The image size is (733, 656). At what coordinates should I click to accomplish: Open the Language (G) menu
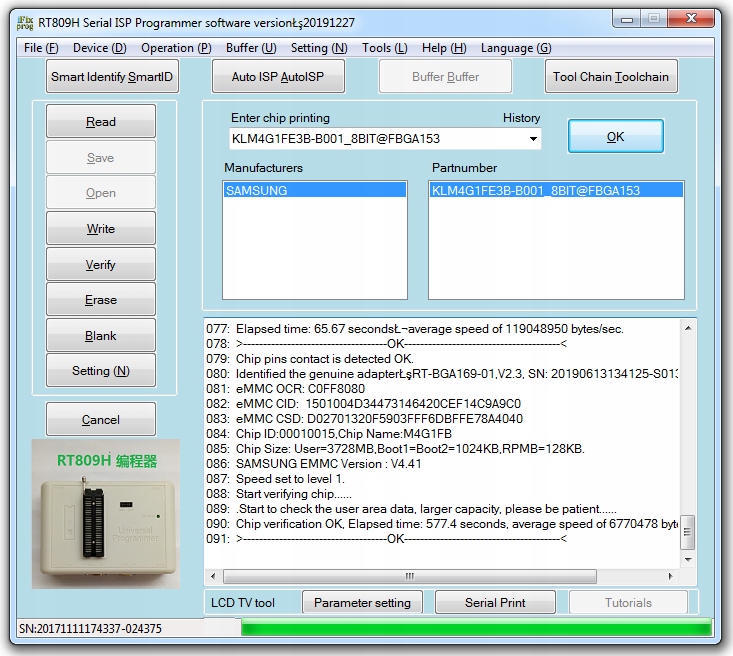516,48
